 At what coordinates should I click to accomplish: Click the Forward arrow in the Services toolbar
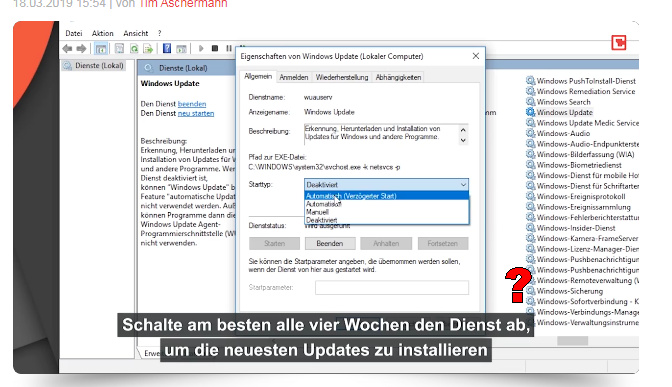(81, 48)
